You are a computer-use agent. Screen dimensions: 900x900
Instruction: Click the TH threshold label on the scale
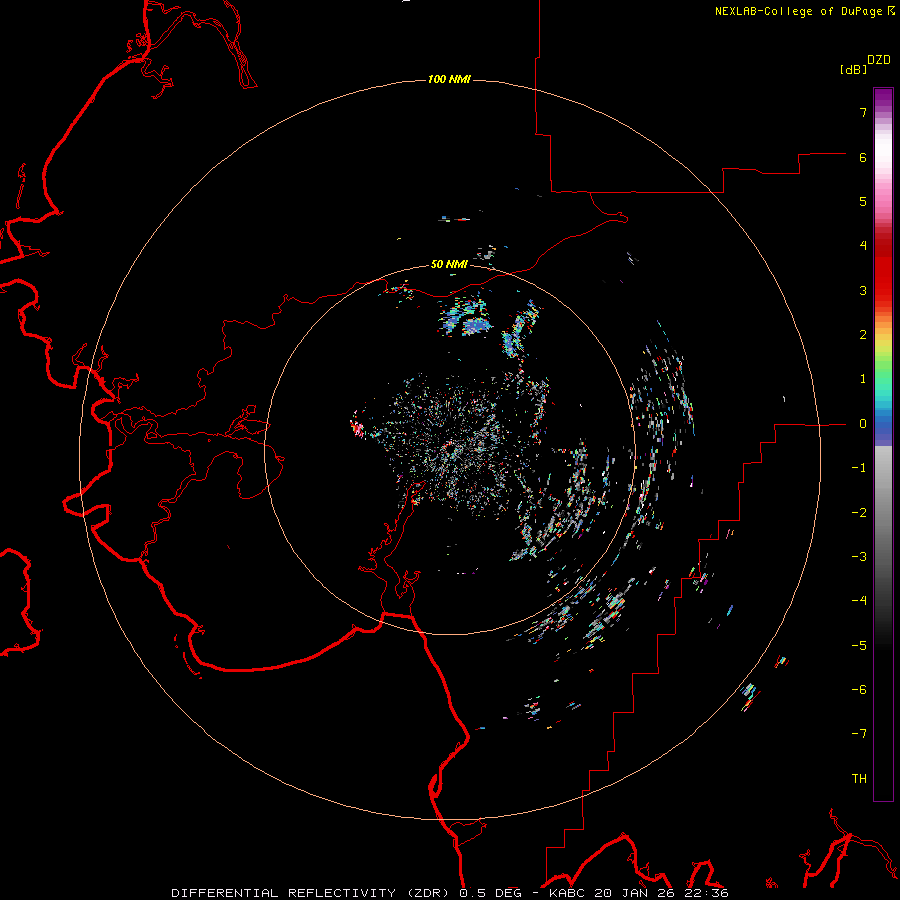coord(859,779)
